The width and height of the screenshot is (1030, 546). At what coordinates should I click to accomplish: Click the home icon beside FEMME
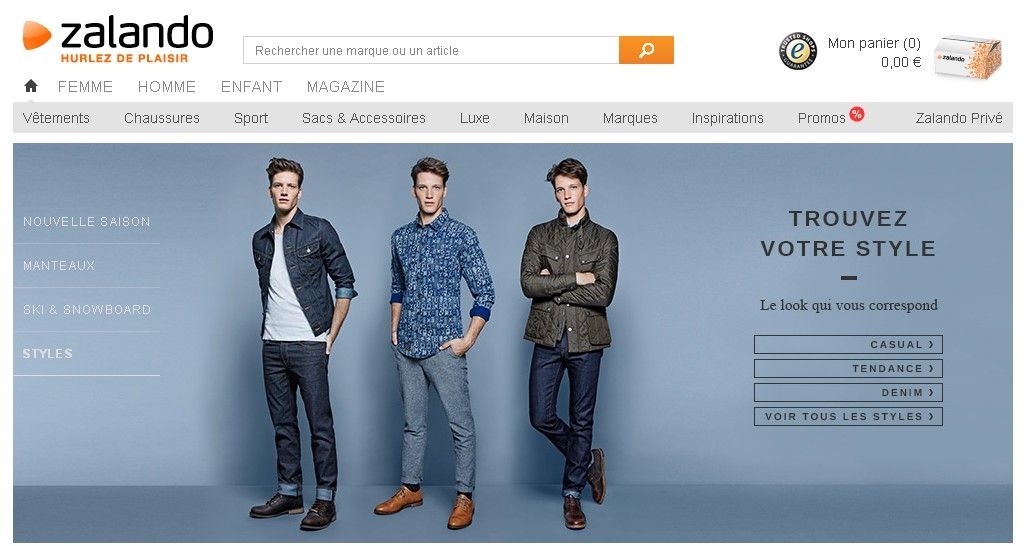tap(31, 86)
